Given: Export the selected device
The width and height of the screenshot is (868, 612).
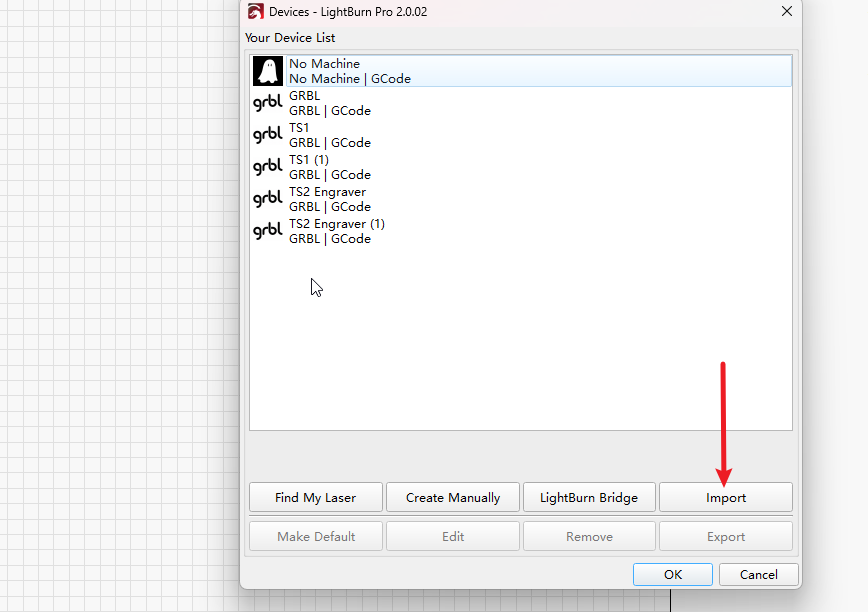Looking at the screenshot, I should click(726, 536).
